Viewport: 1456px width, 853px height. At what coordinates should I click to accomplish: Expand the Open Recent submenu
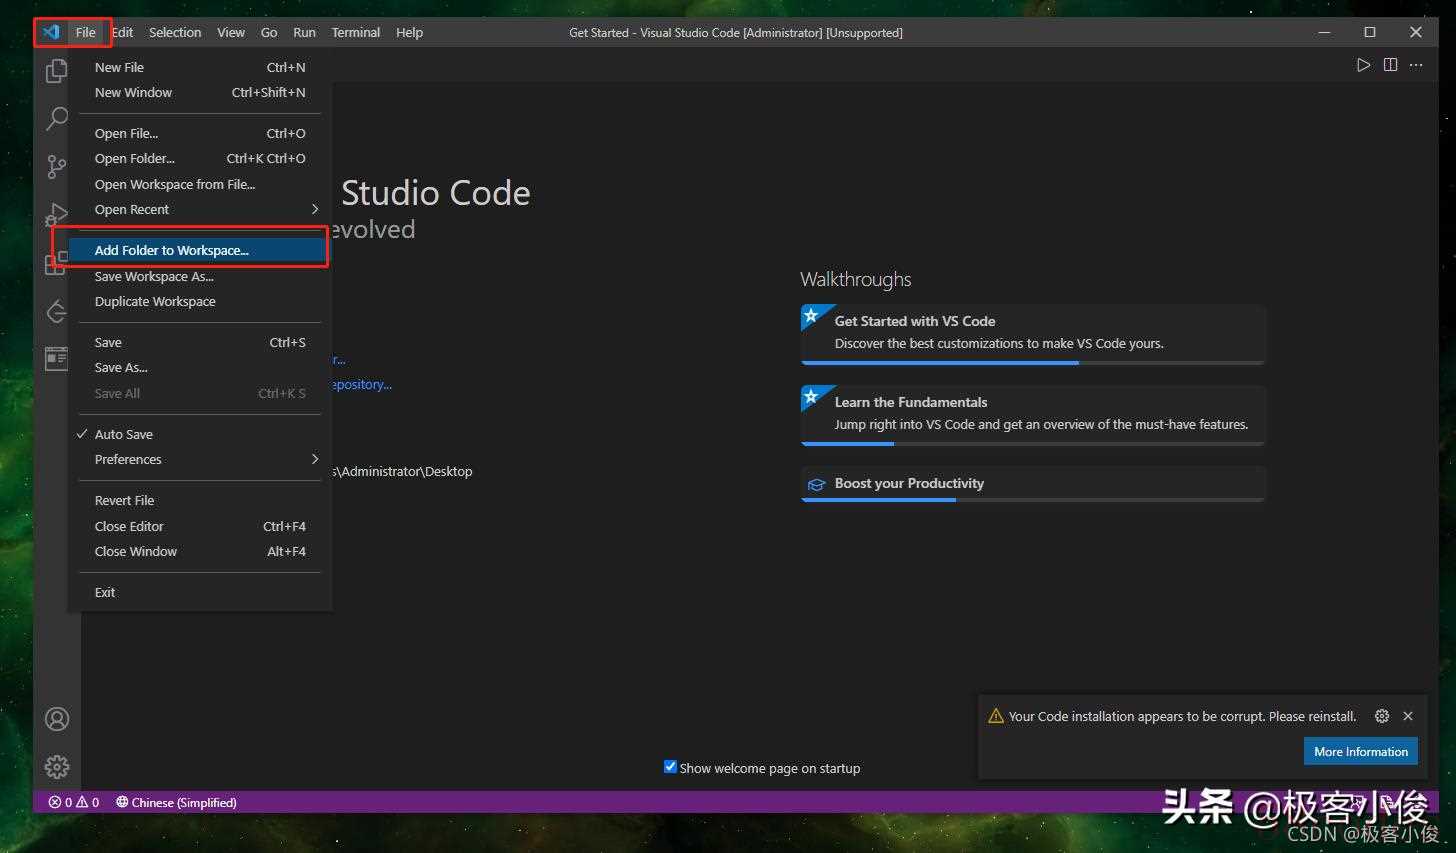[200, 209]
